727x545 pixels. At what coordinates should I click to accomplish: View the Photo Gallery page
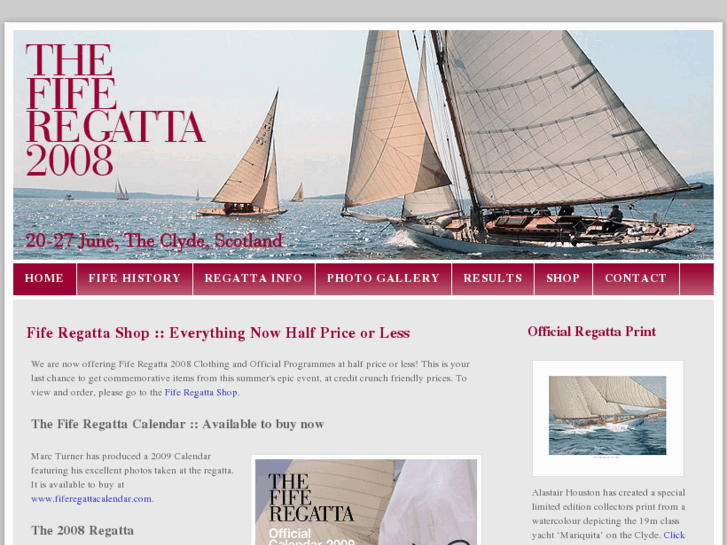pos(383,279)
